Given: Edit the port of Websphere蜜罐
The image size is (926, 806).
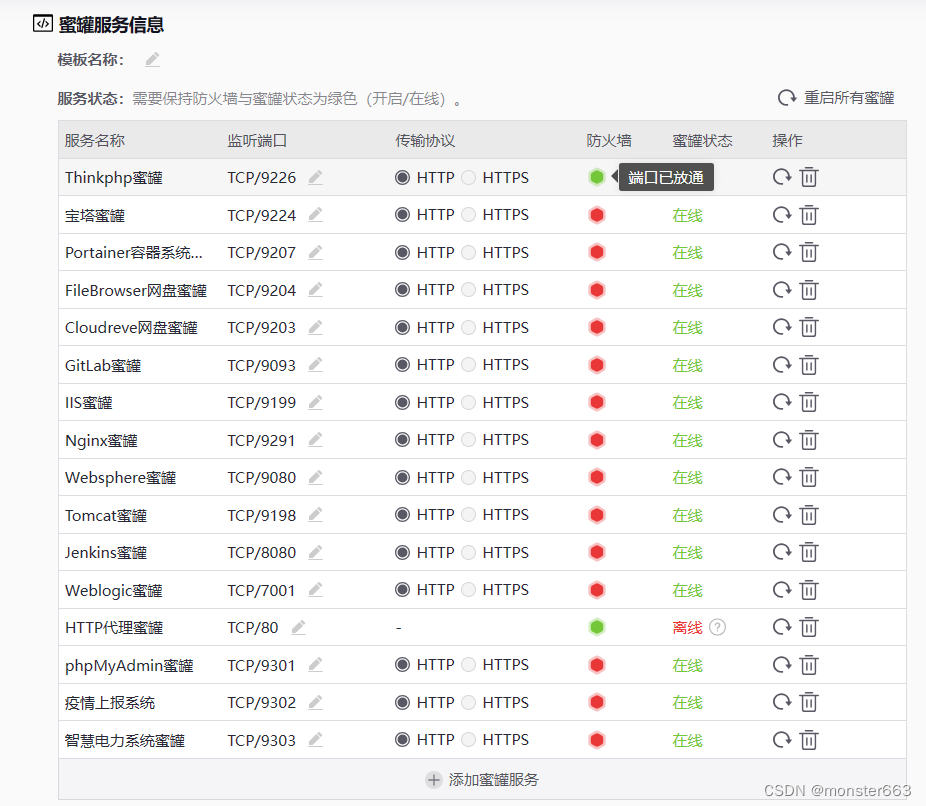Looking at the screenshot, I should click(x=315, y=478).
